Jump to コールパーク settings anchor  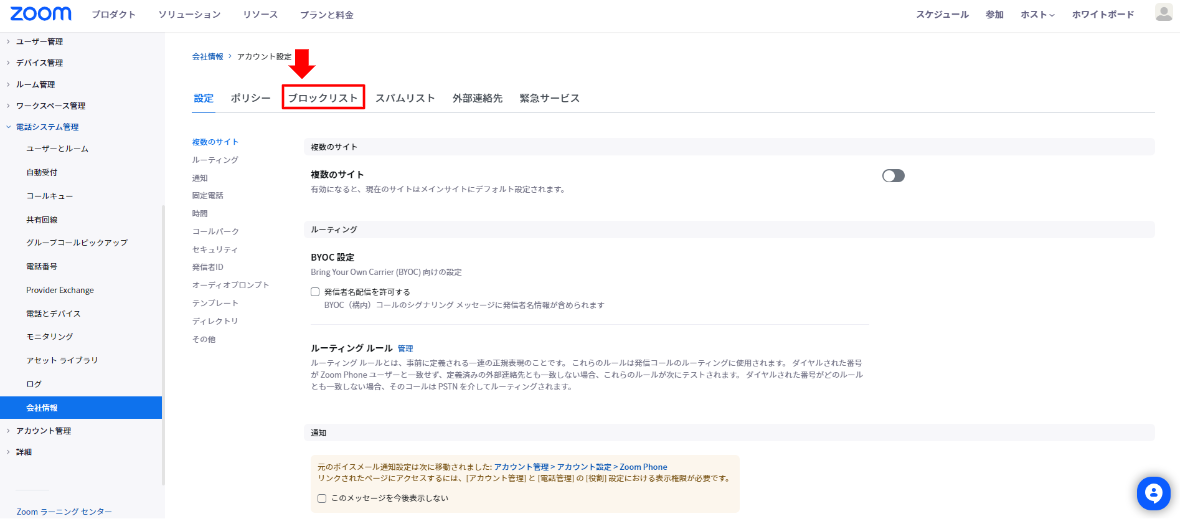(215, 231)
